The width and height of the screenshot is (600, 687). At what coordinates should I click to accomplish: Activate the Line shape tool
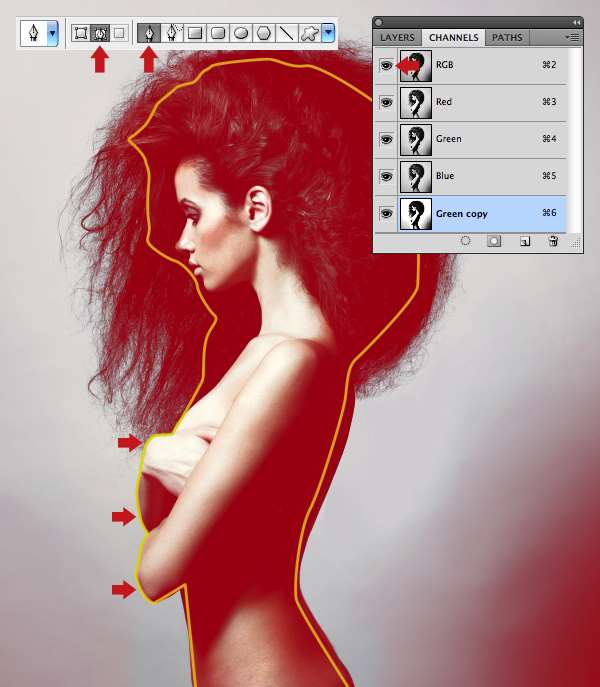287,33
